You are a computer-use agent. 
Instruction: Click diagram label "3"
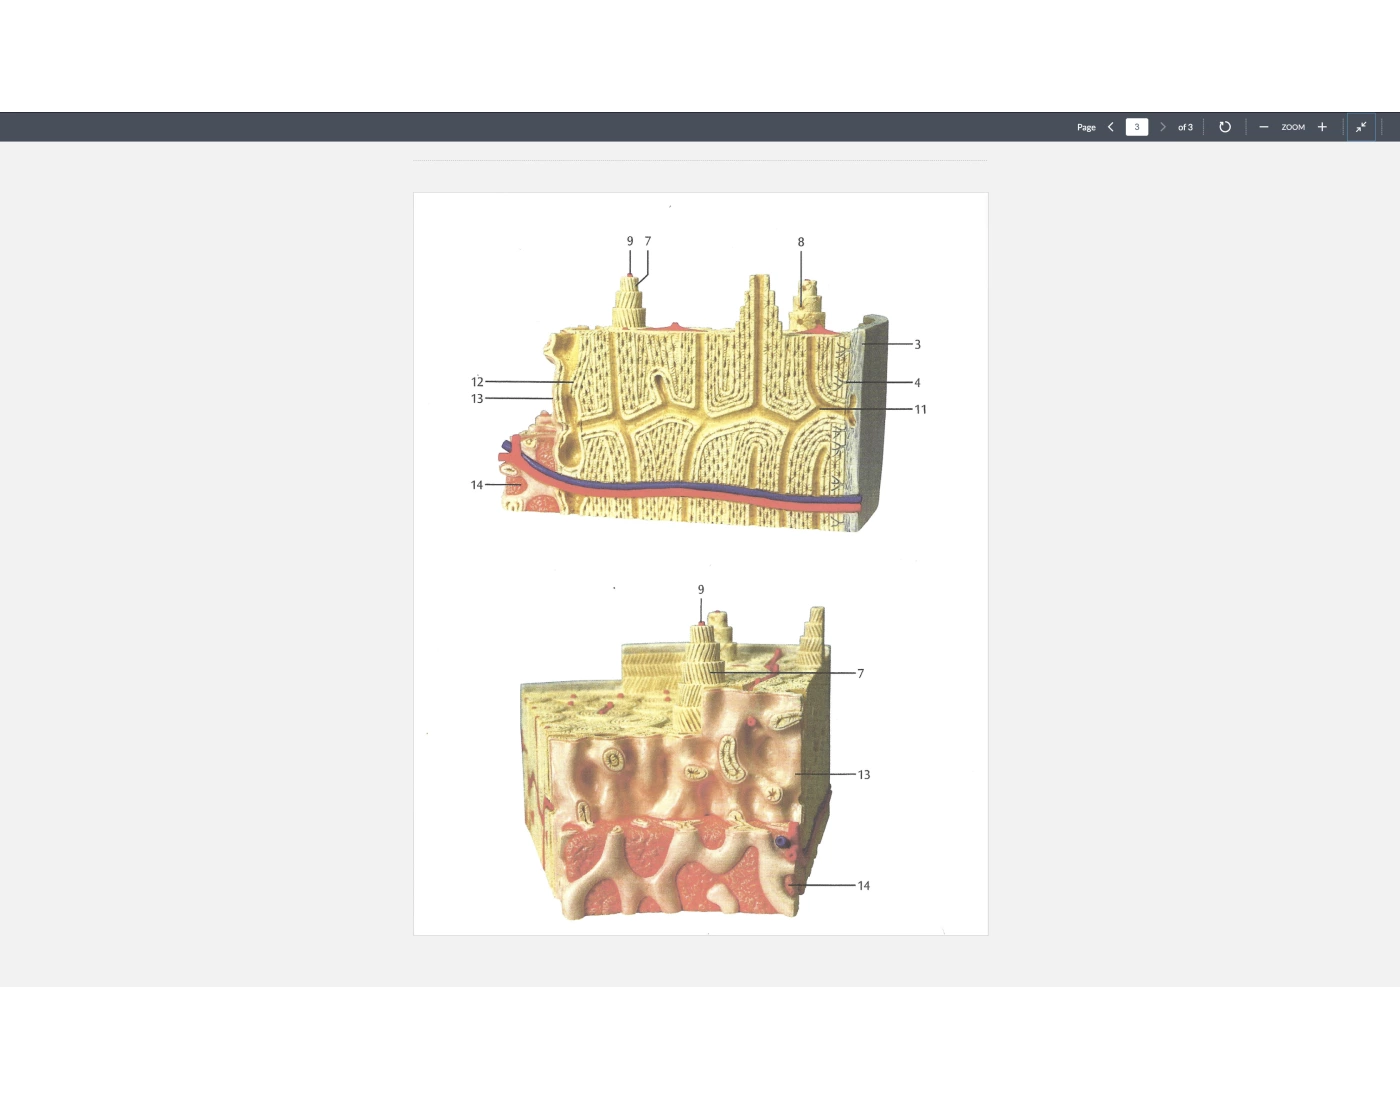pyautogui.click(x=917, y=344)
